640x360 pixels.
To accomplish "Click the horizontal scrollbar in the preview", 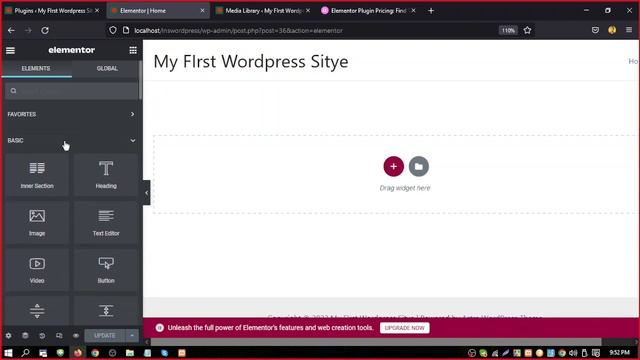I will [376, 342].
